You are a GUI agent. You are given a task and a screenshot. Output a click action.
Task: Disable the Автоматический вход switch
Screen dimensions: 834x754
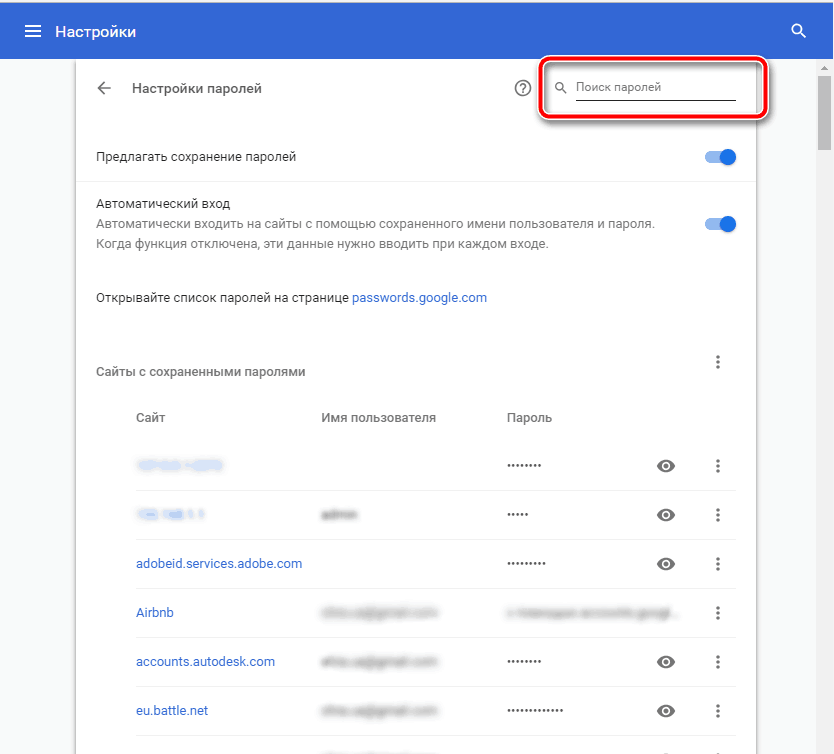720,224
